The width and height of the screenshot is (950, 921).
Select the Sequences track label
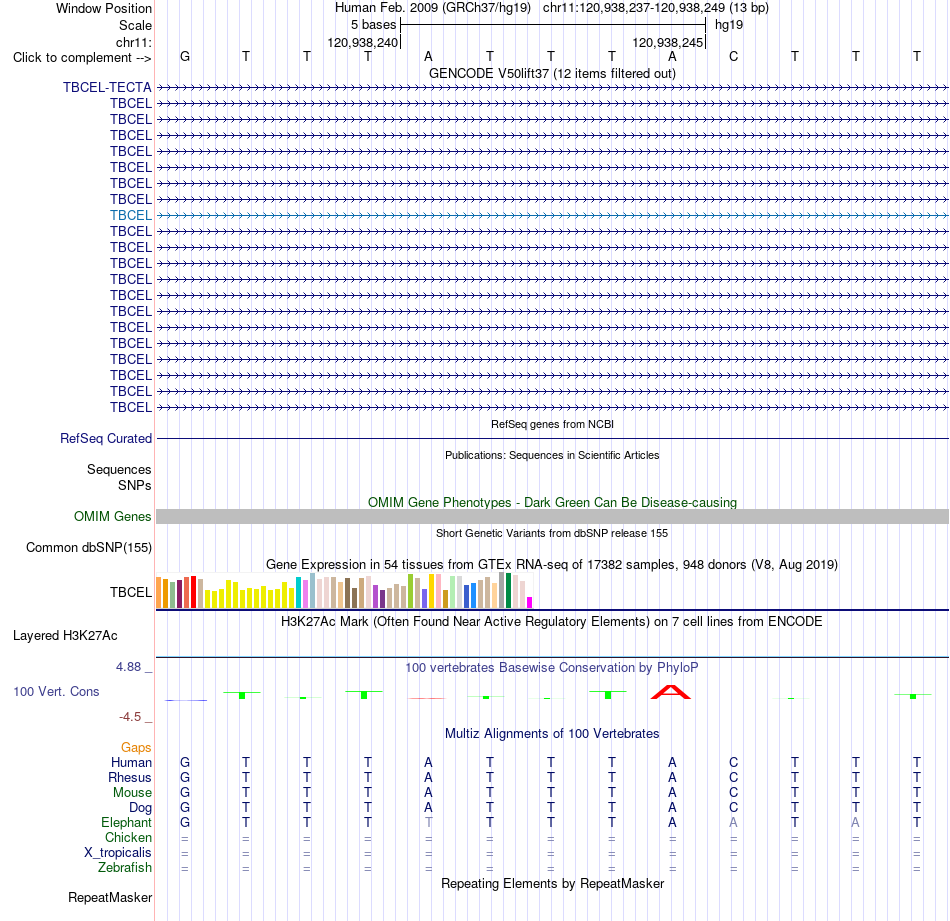(x=119, y=470)
